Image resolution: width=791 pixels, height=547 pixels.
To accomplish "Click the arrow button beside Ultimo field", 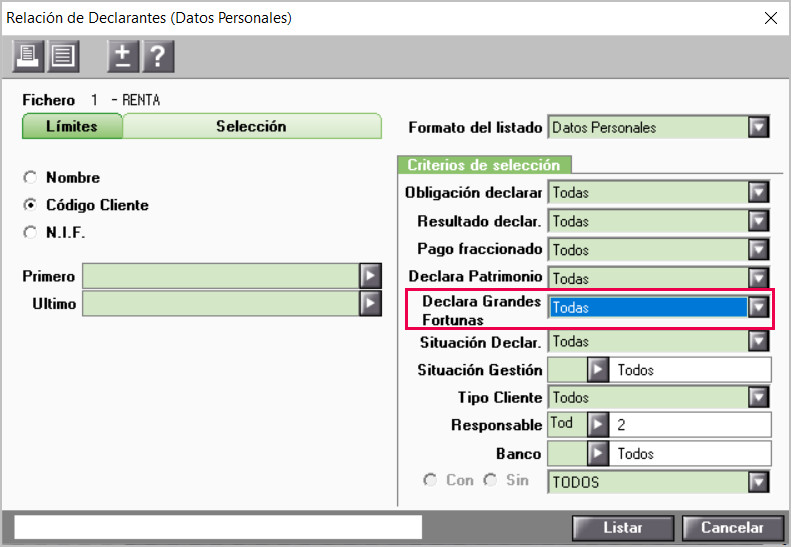I will 370,303.
